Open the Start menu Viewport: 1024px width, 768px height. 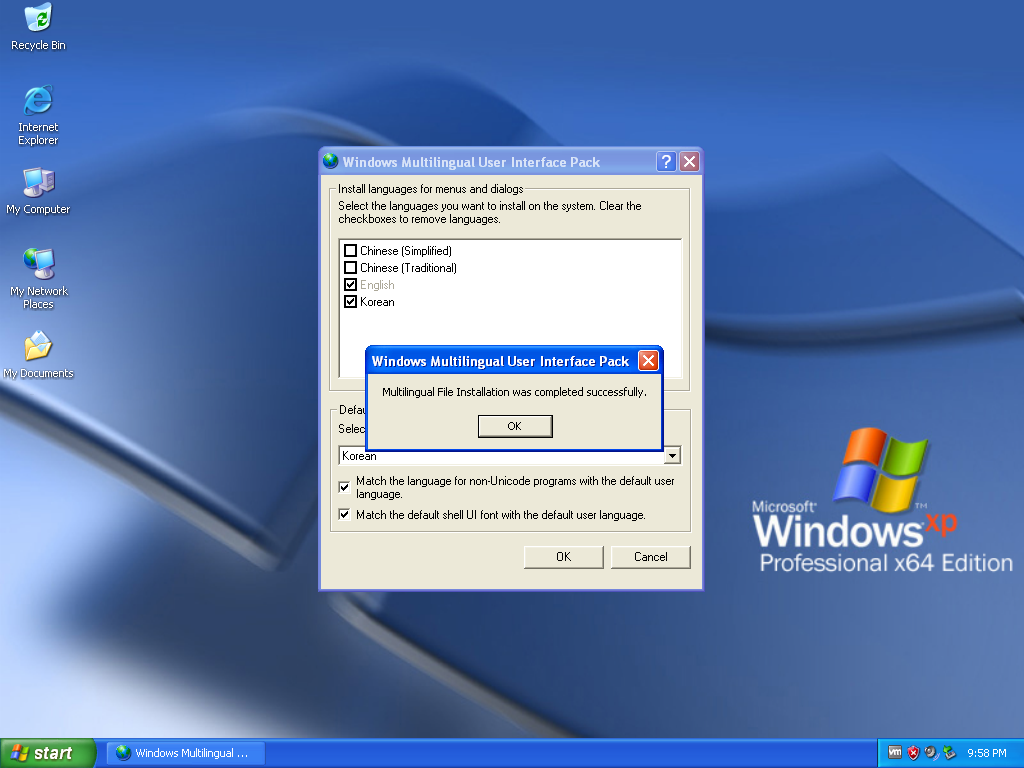pos(48,753)
